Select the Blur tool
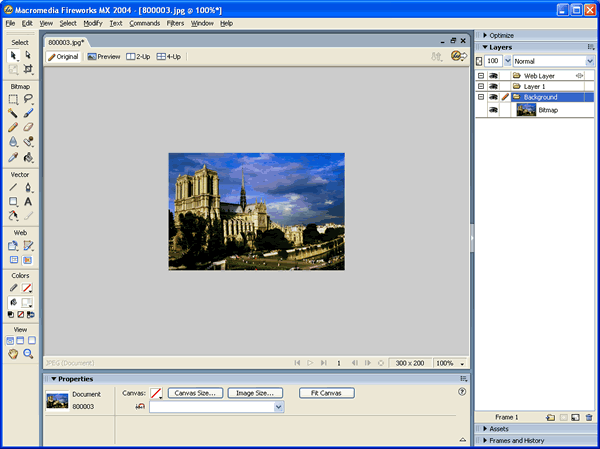Image resolution: width=600 pixels, height=449 pixels. [13, 142]
